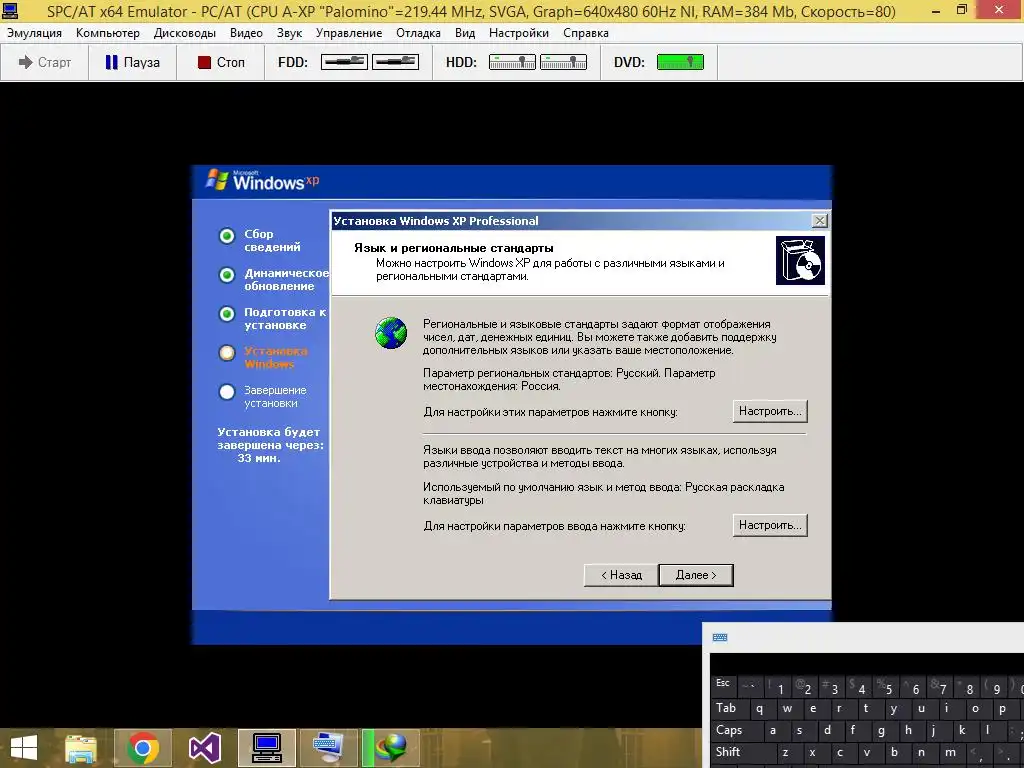This screenshot has height=768, width=1024.
Task: Pause emulation with Пауза button
Action: (x=133, y=62)
